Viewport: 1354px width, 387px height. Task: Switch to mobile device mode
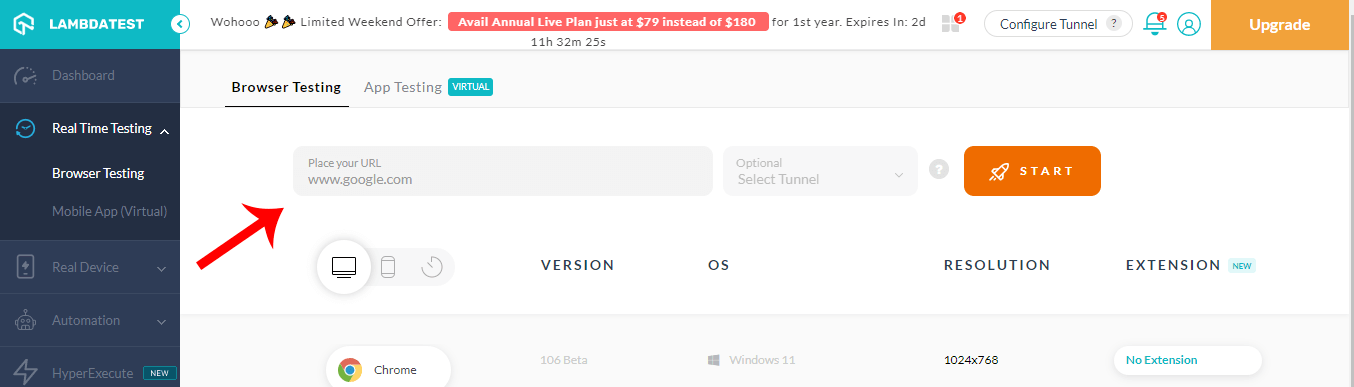click(x=389, y=267)
